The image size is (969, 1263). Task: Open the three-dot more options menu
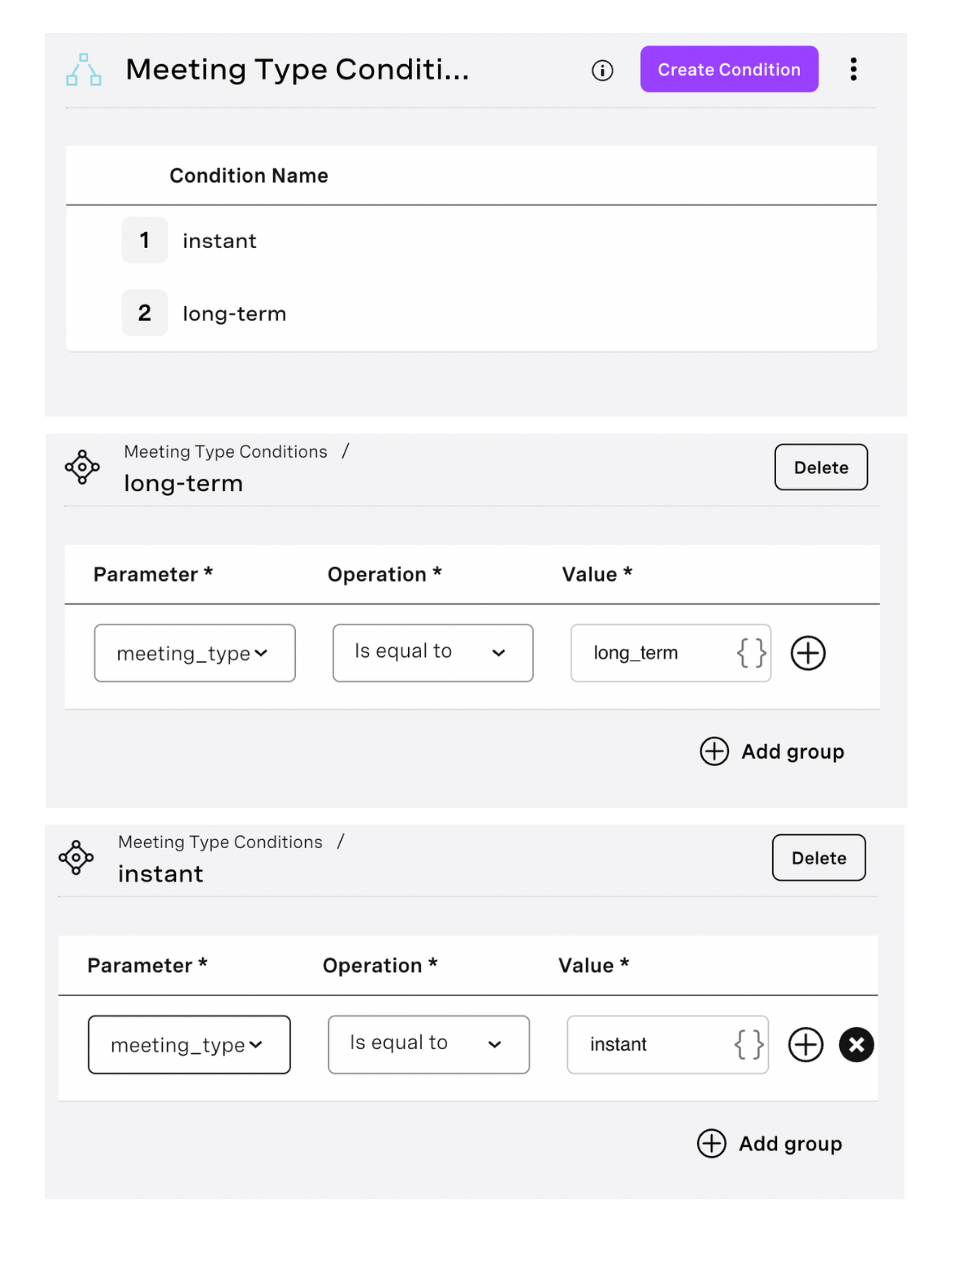pos(853,69)
